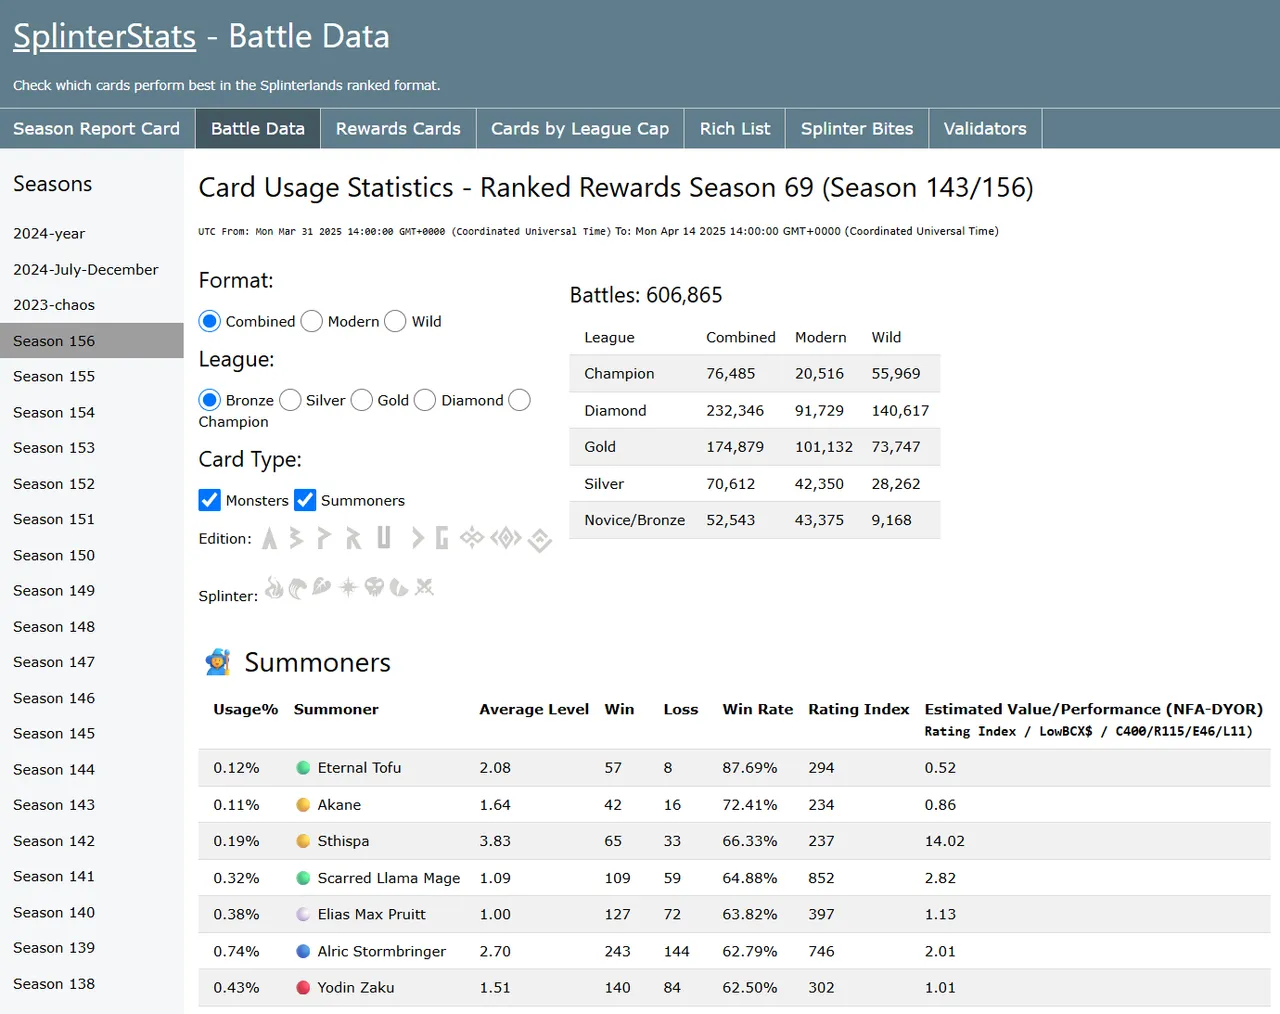Select the Life splinter star icon

click(348, 587)
